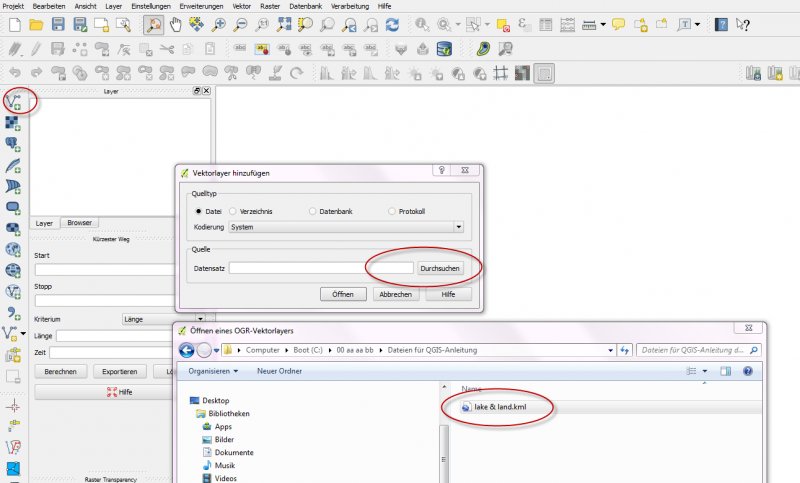
Task: Open the Kodierung System dropdown
Action: 346,227
